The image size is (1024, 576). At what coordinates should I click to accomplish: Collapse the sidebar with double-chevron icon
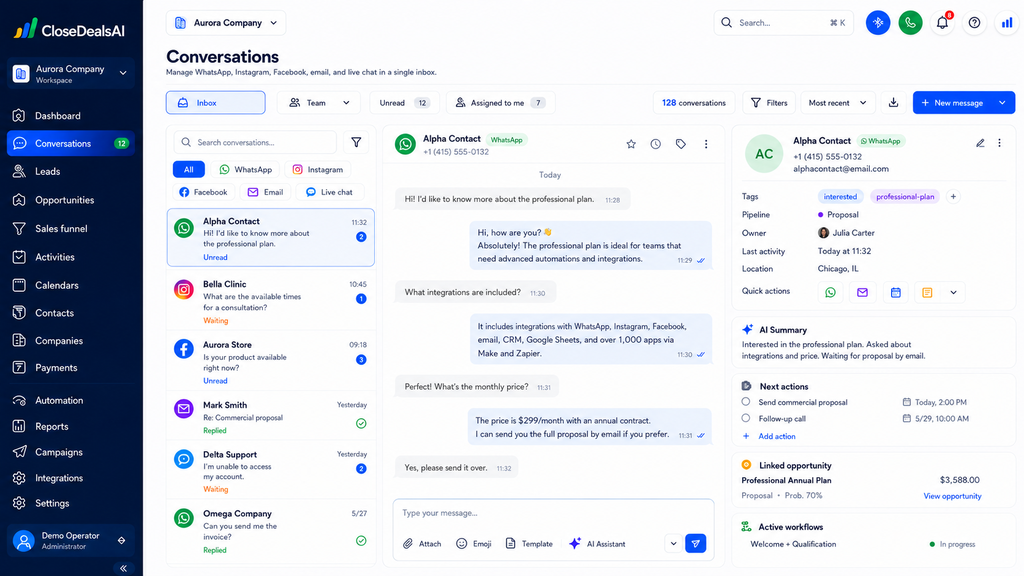pos(123,568)
